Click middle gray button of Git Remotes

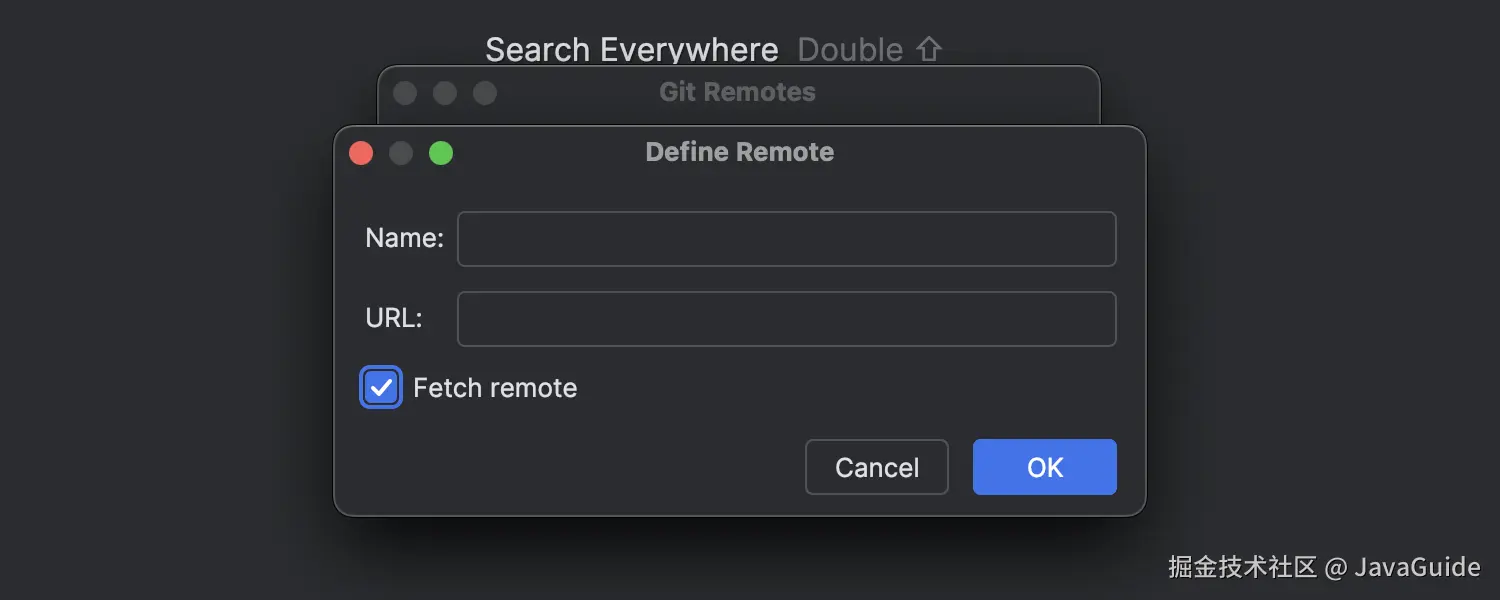[445, 93]
